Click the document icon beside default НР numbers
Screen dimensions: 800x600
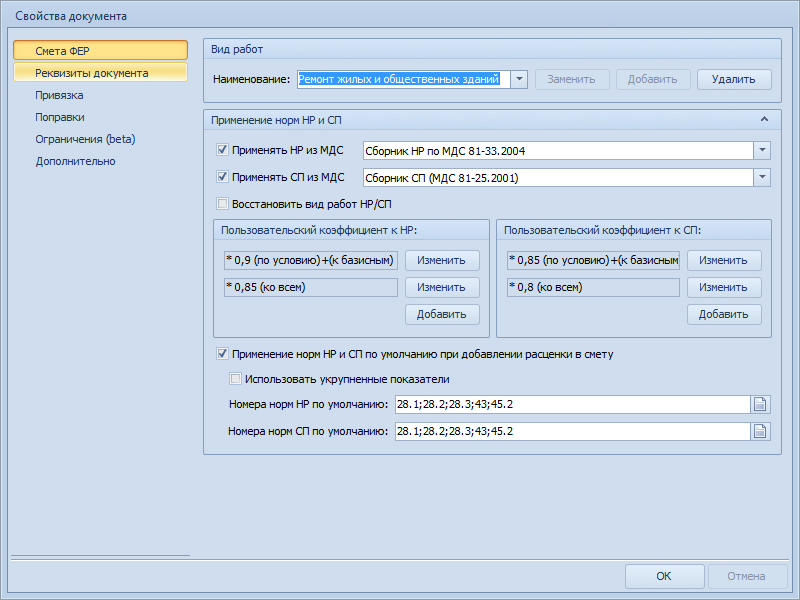point(761,405)
